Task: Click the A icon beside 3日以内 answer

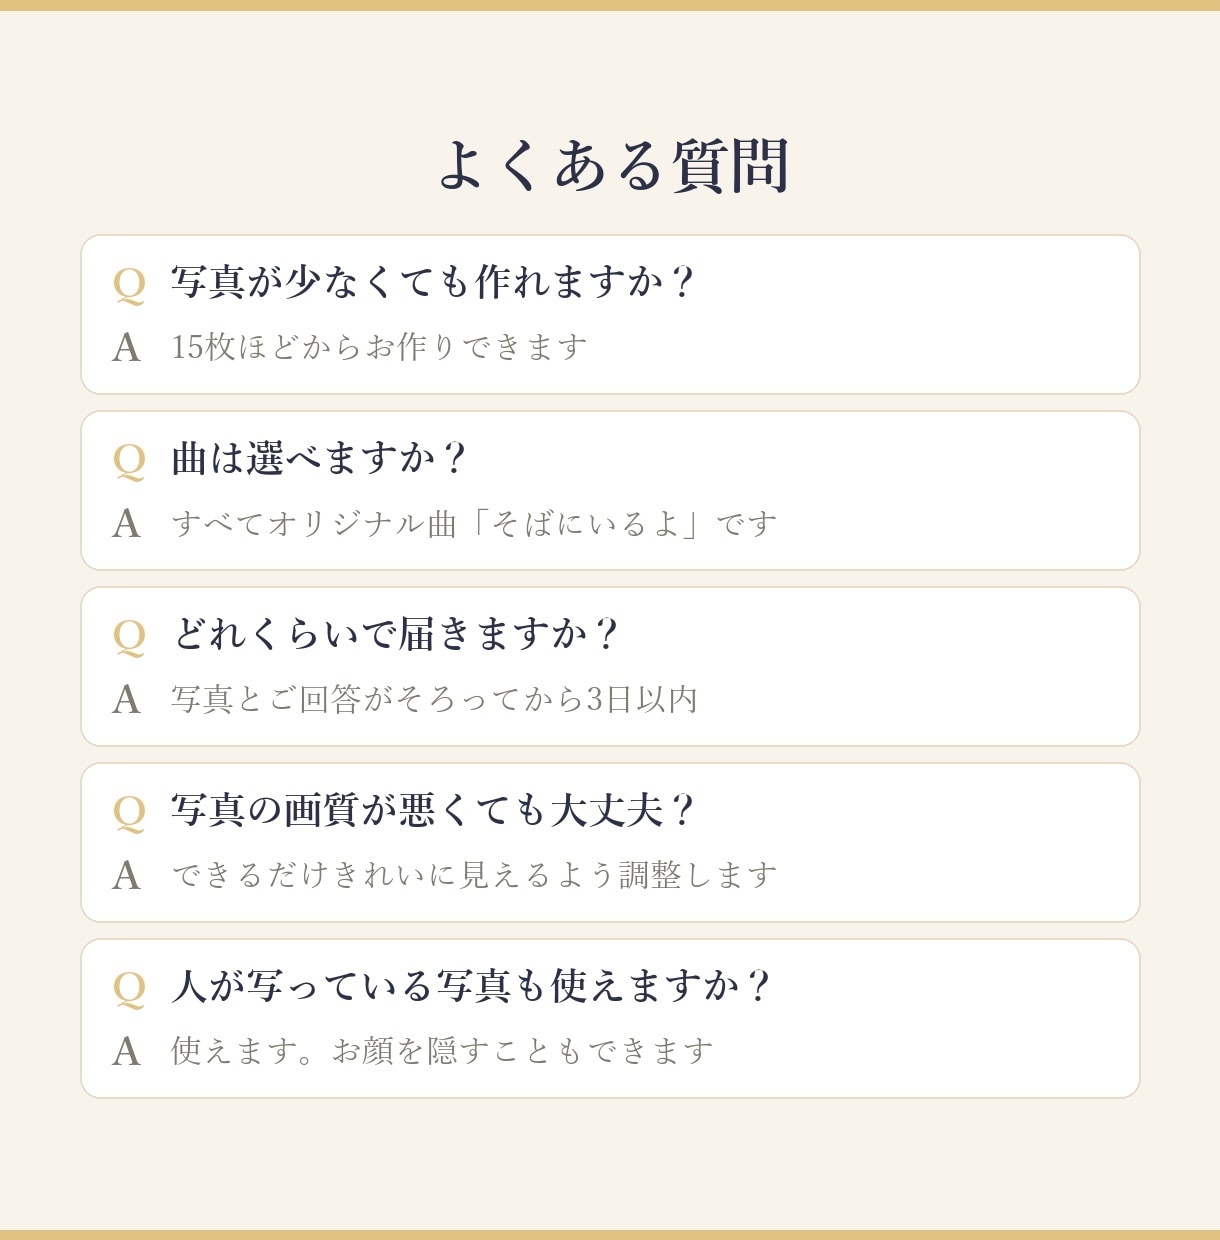Action: (126, 700)
